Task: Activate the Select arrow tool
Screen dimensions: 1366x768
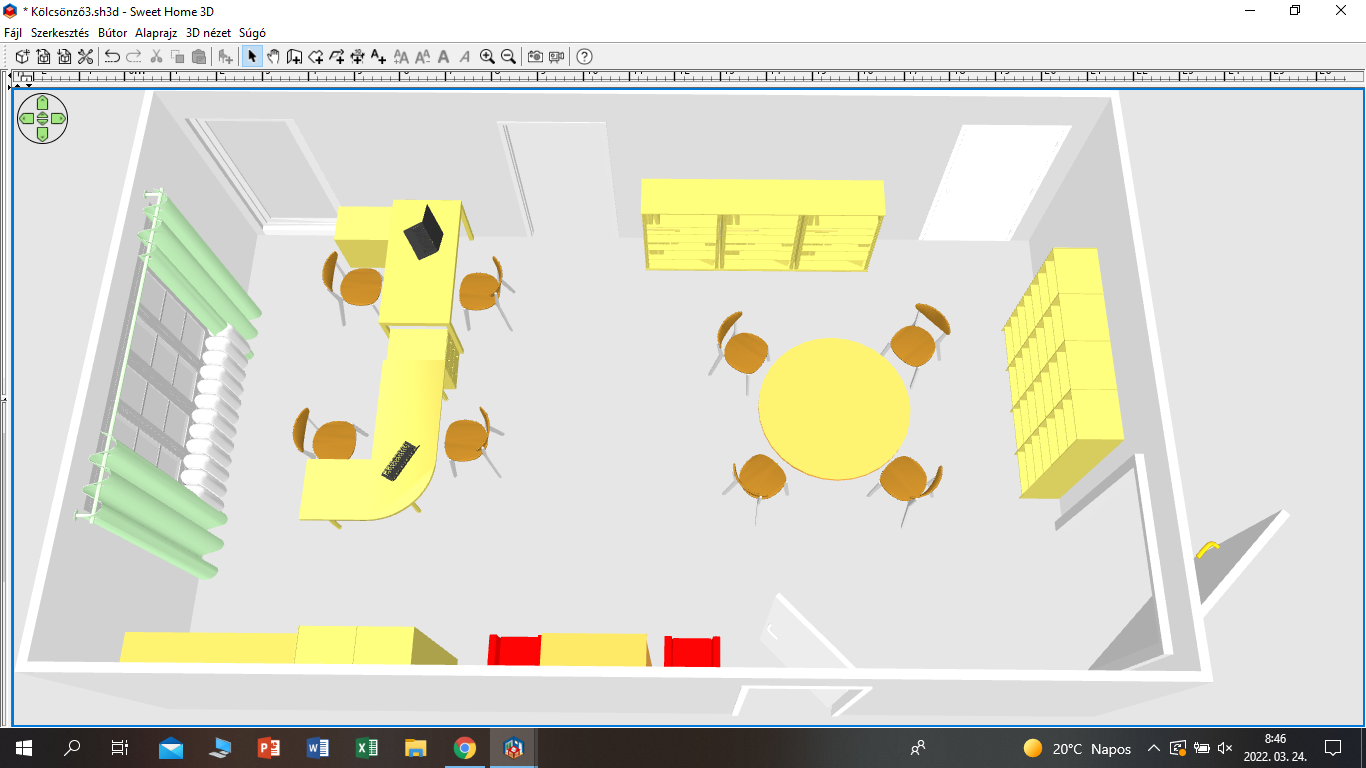Action: click(x=252, y=57)
